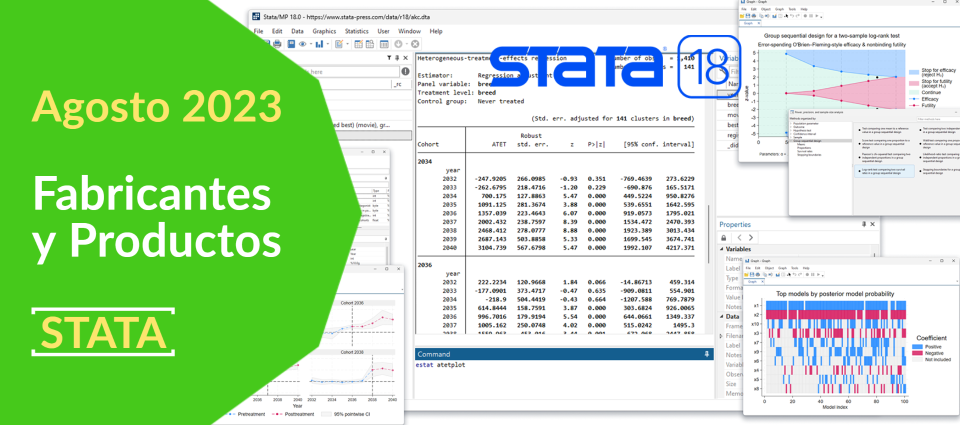This screenshot has width=960, height=425.
Task: Open the Variables Manager toolbar icon
Action: (x=384, y=43)
